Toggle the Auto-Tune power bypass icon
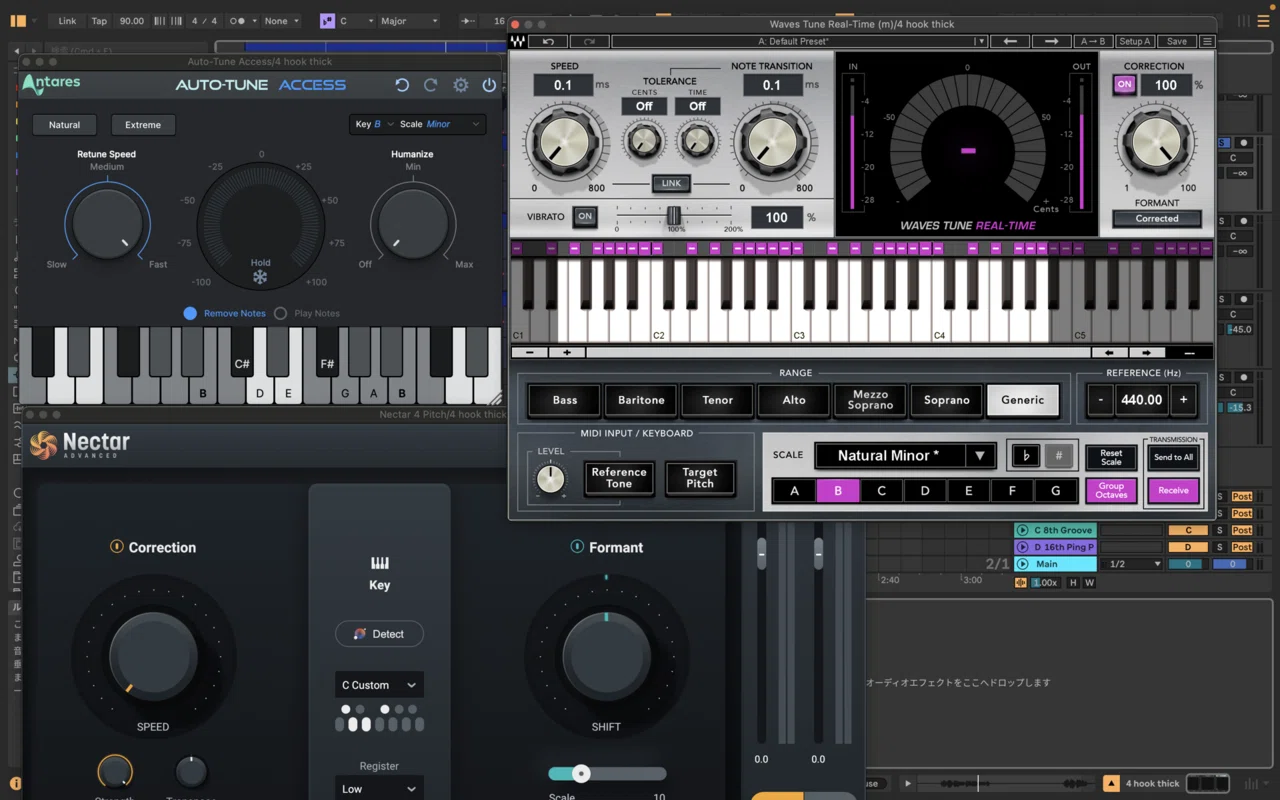Screen dimensions: 1280x800 coord(489,85)
